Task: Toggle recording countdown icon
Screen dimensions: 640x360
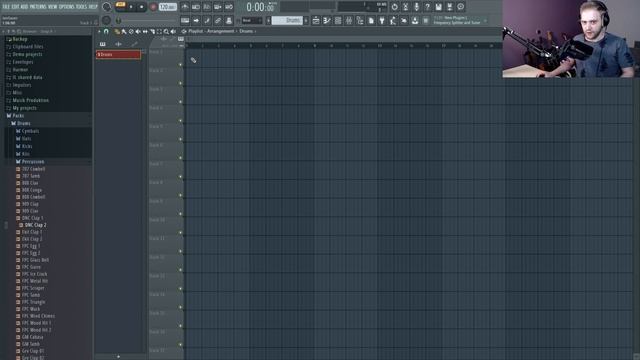Action: click(x=207, y=7)
